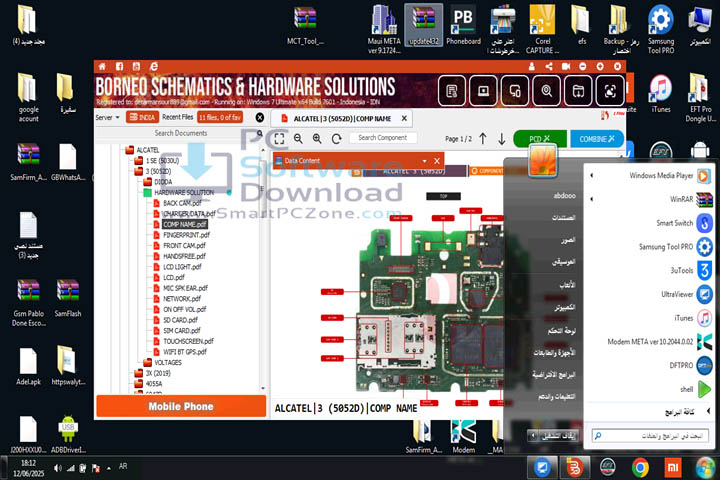Open the magnifier search header button
Viewport: 720px width, 480px height.
546,91
